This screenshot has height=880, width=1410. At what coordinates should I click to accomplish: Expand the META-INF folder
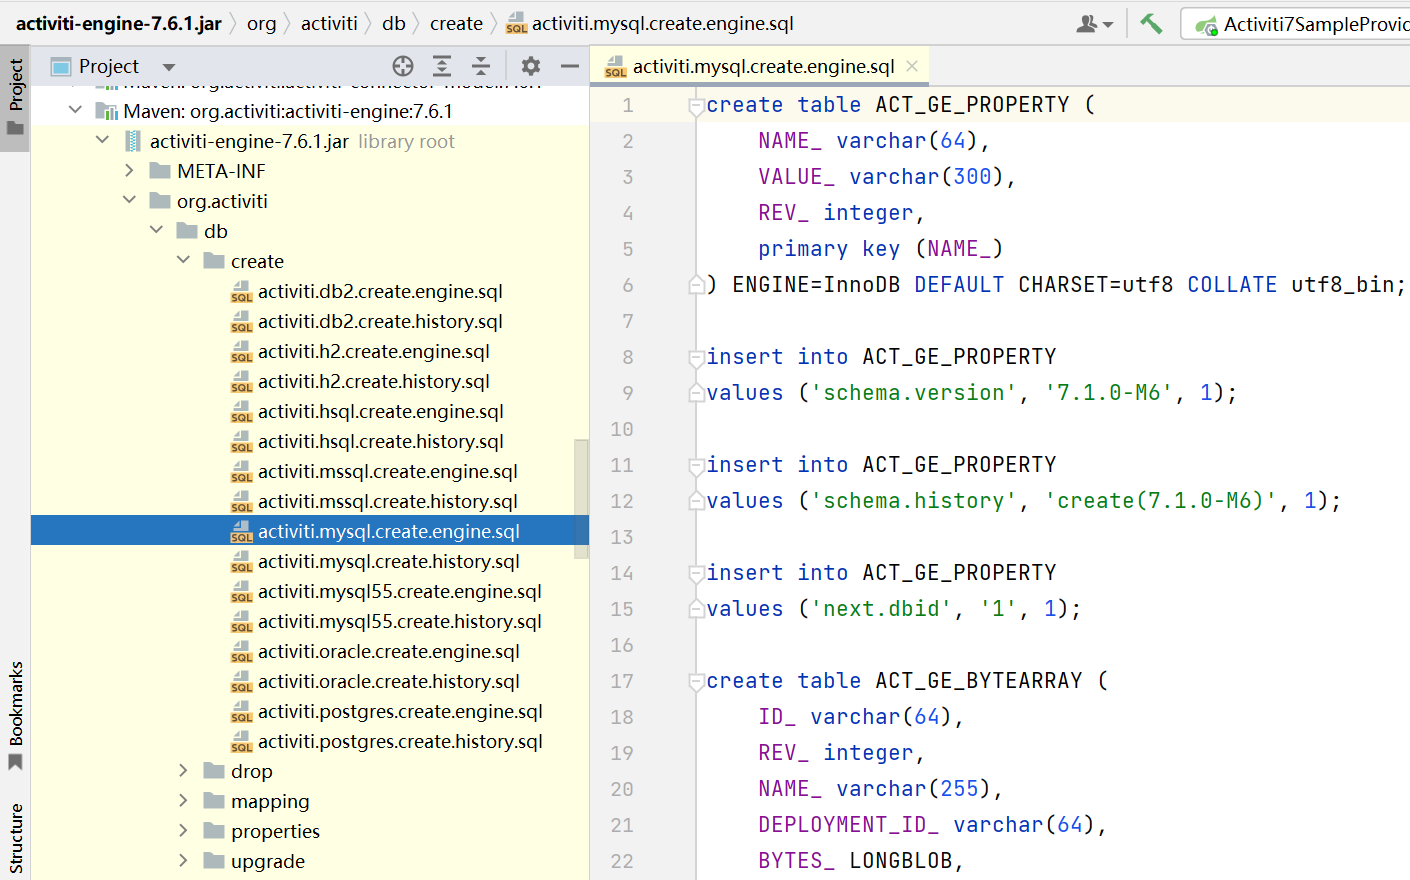pos(128,170)
